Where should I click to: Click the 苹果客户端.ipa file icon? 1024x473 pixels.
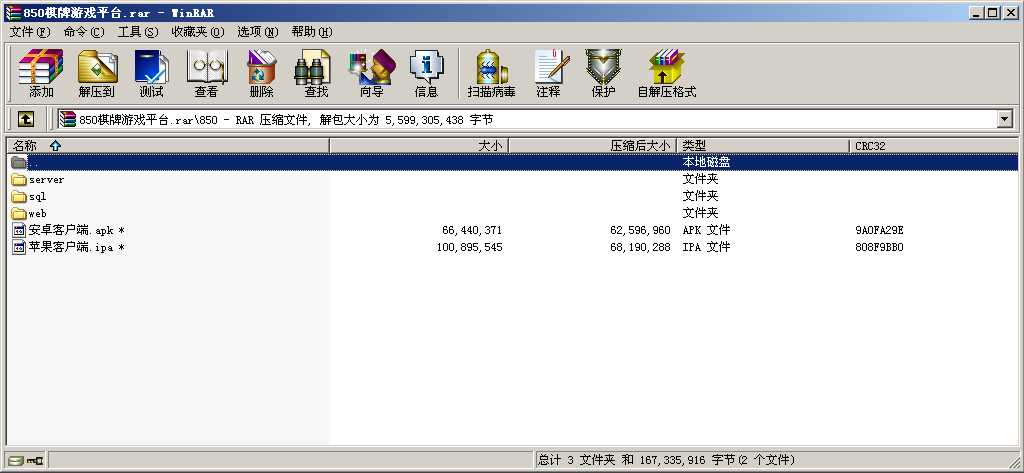point(19,247)
